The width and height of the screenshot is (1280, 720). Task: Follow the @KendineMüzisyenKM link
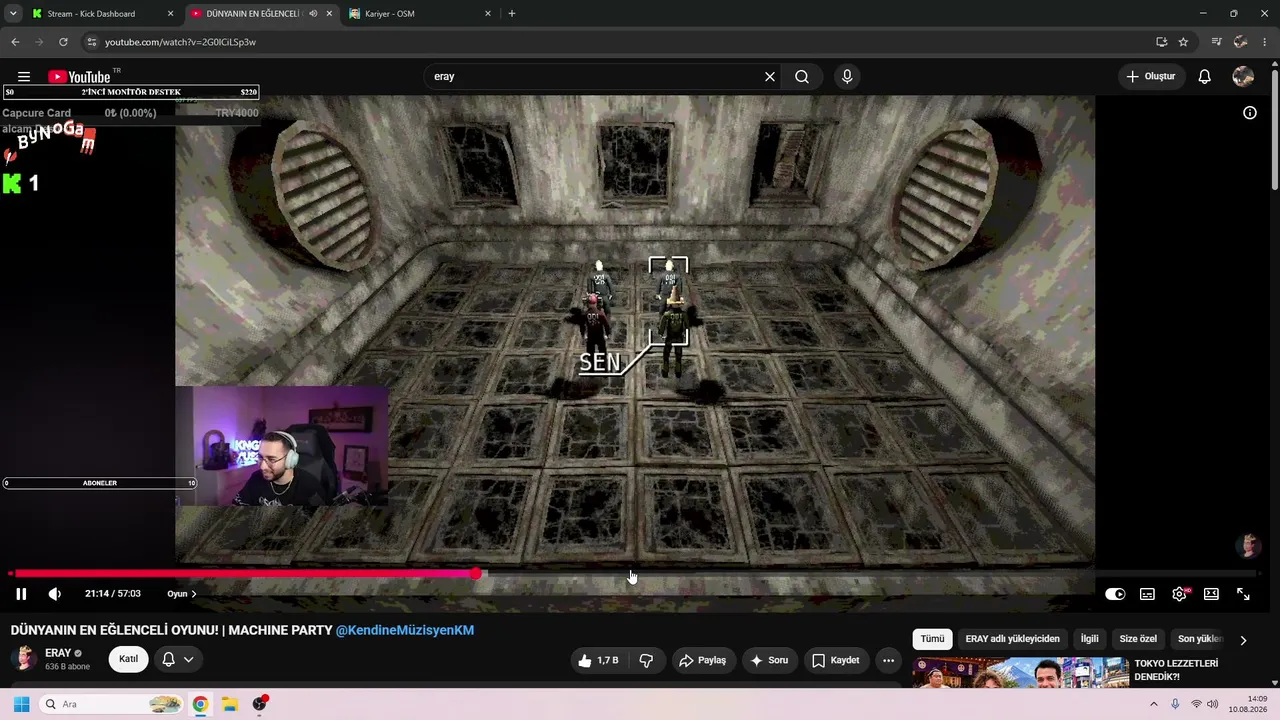tap(405, 630)
